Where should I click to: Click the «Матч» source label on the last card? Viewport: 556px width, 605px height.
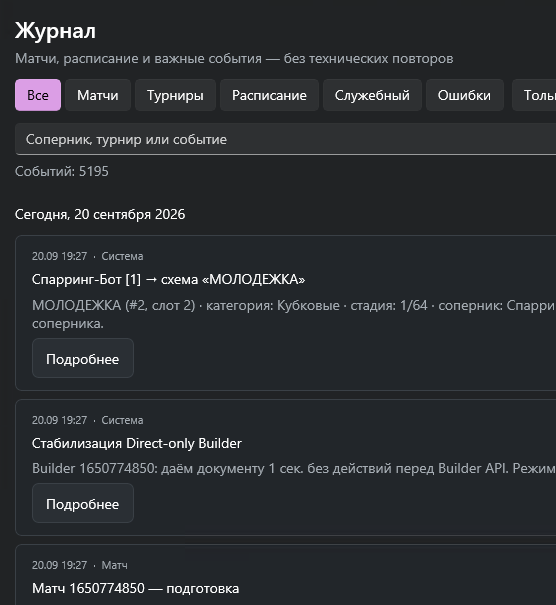(115, 565)
